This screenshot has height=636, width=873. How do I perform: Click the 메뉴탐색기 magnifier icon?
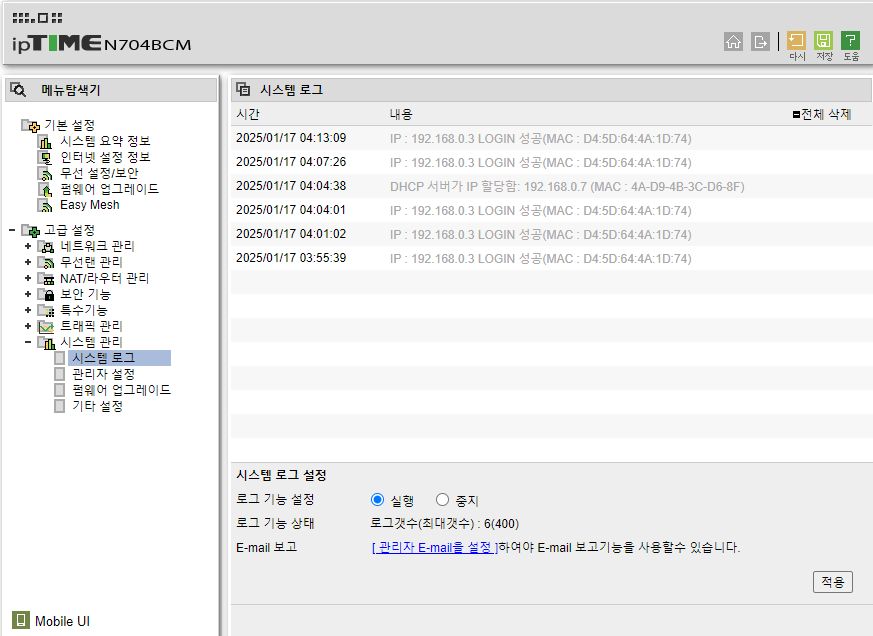point(18,89)
